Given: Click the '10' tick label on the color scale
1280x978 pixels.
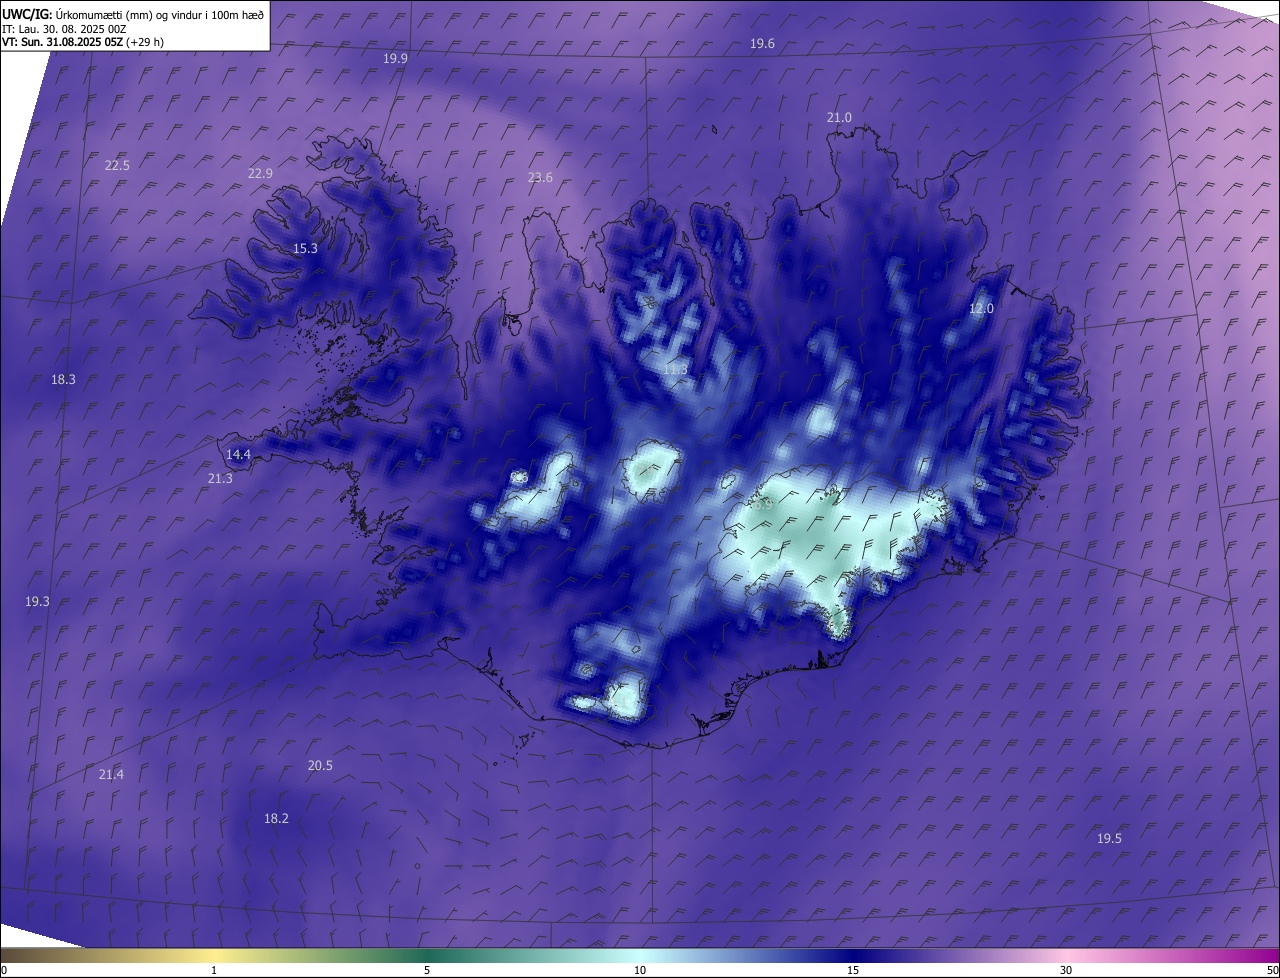Looking at the screenshot, I should (640, 970).
